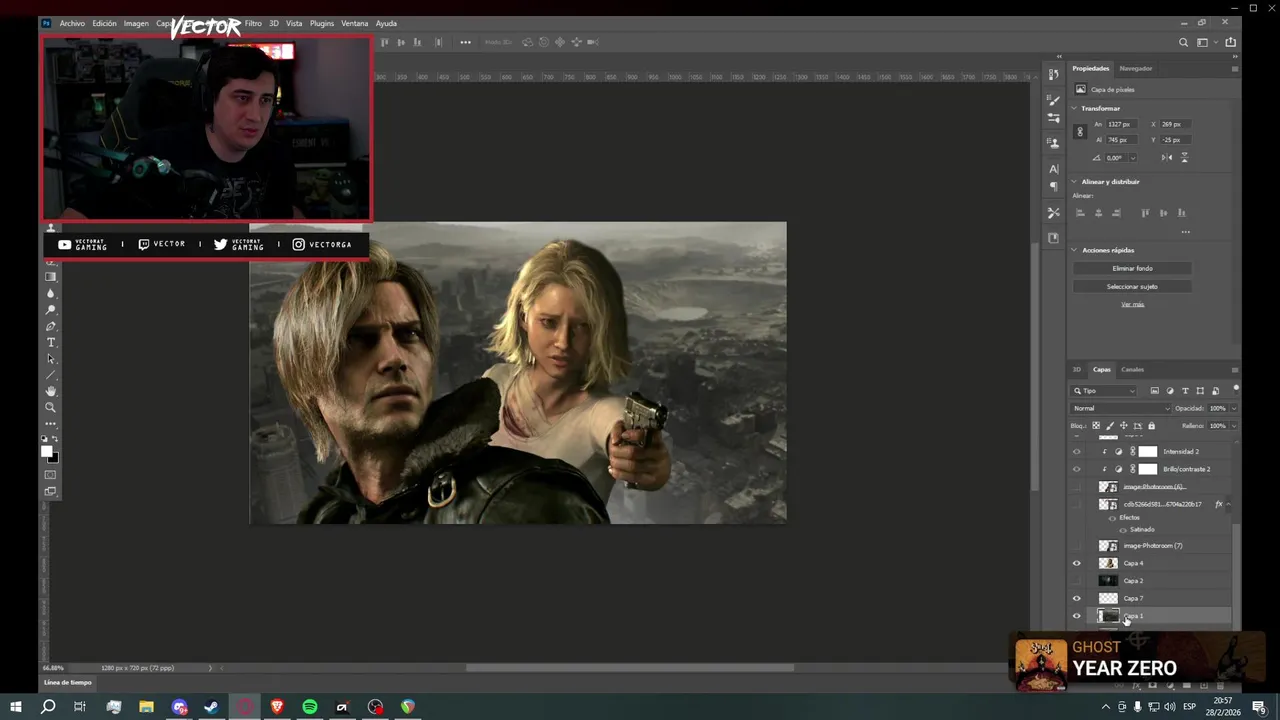Image resolution: width=1280 pixels, height=720 pixels.
Task: Hide the Intensidad 2 adjustment layer
Action: [1077, 452]
